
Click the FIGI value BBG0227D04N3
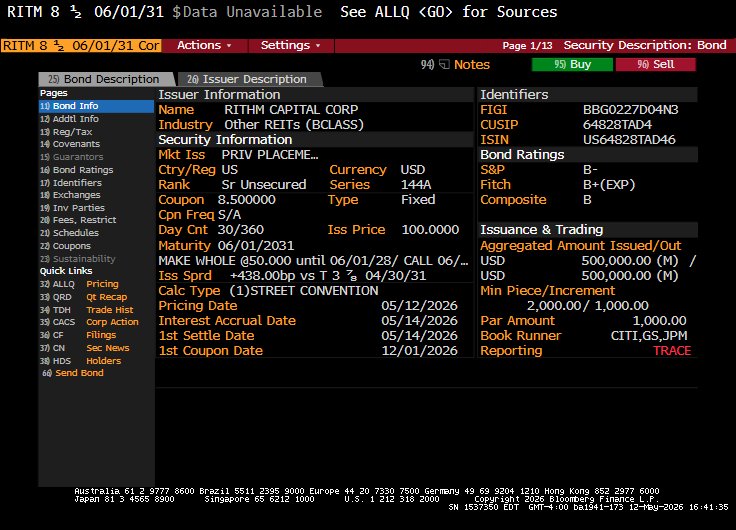630,109
